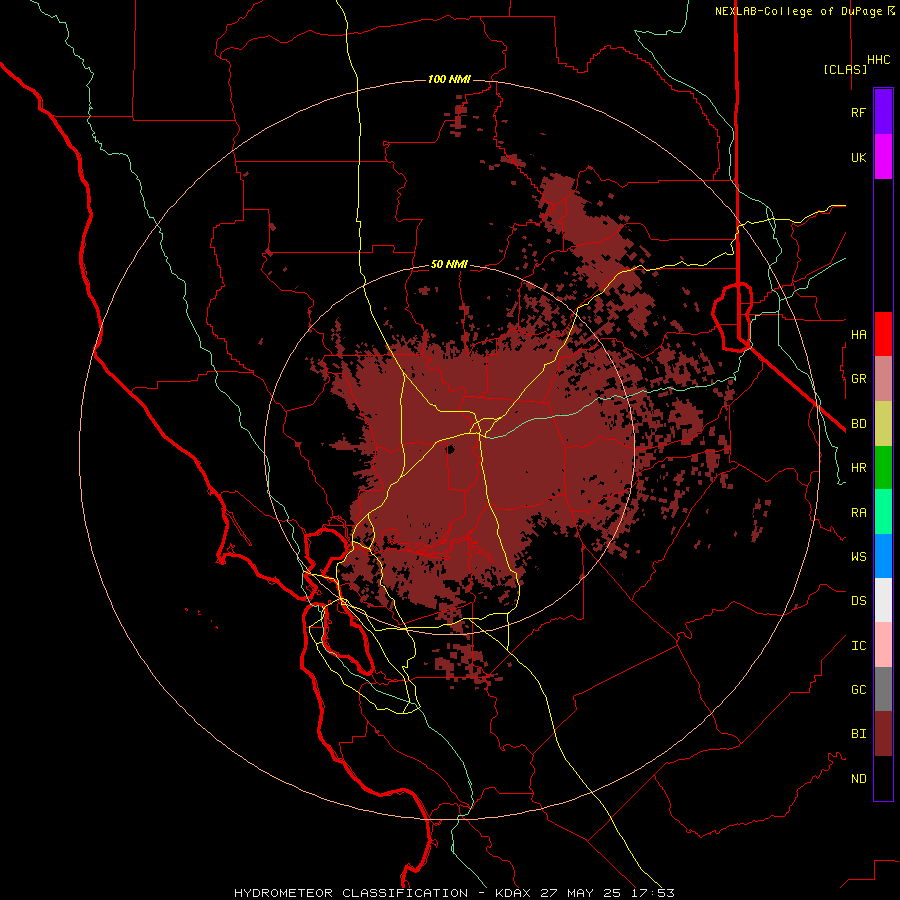Click the 'WS' legend label
The width and height of the screenshot is (900, 900).
pos(858,556)
